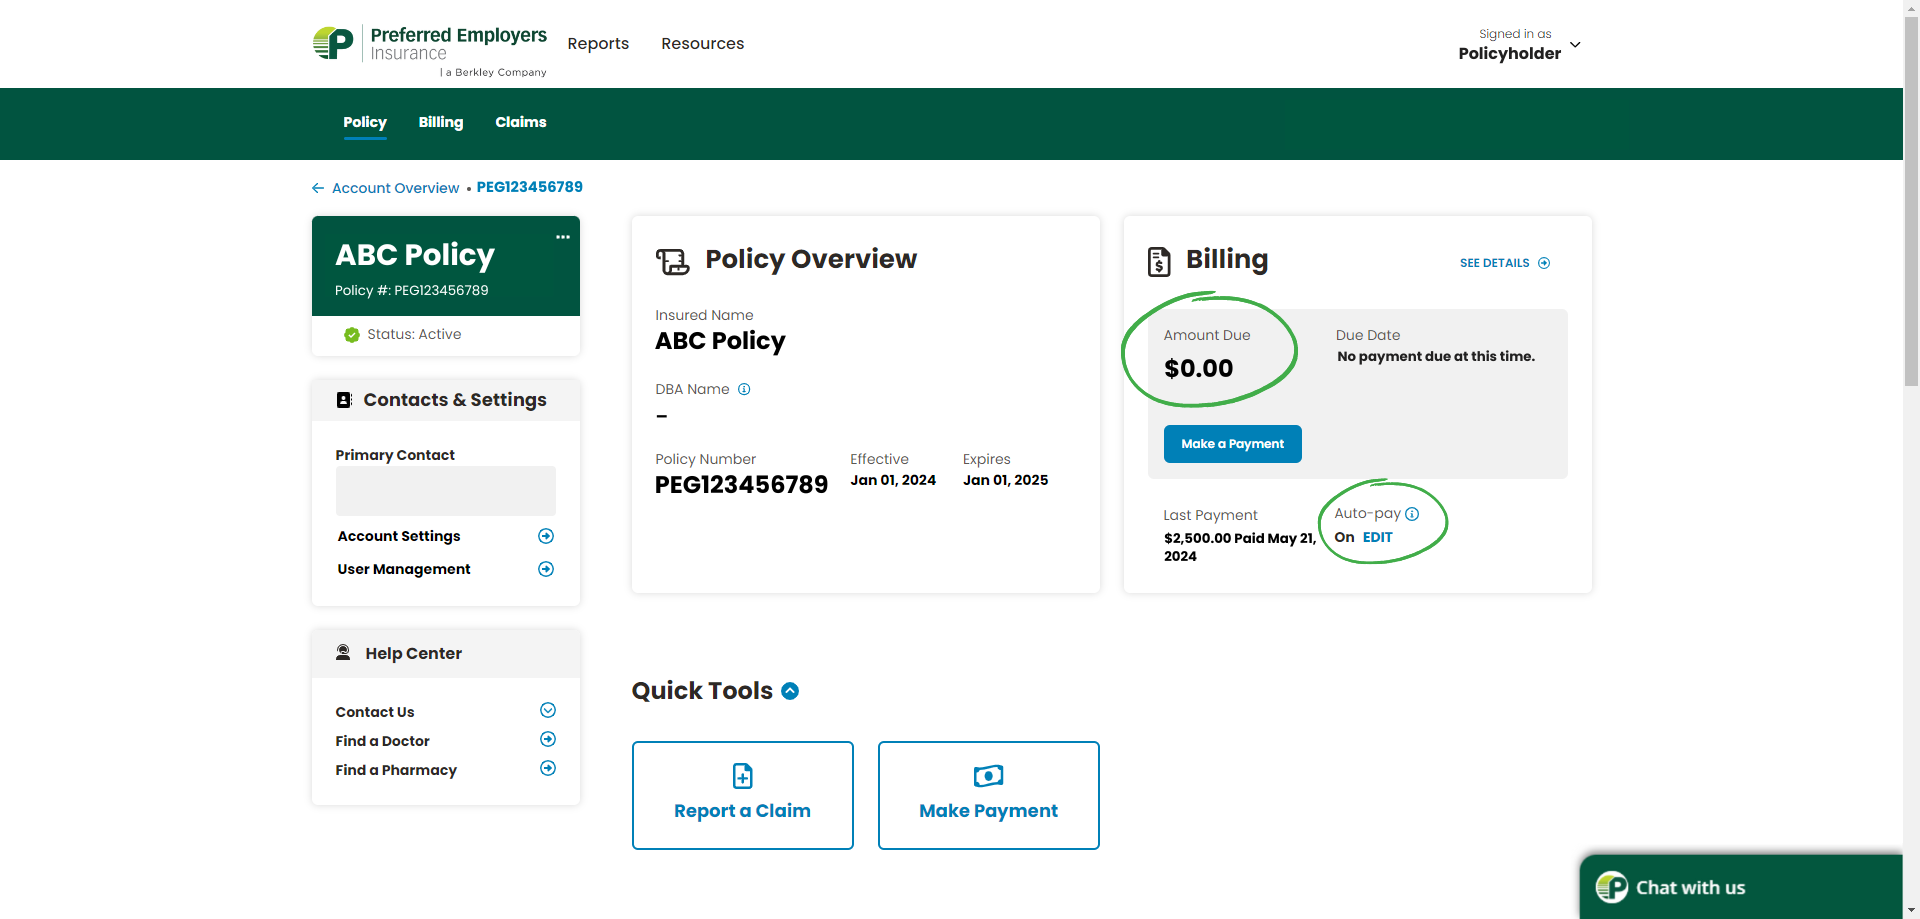Screen dimensions: 1920x919
Task: Click the Primary Contact input field
Action: click(x=445, y=490)
